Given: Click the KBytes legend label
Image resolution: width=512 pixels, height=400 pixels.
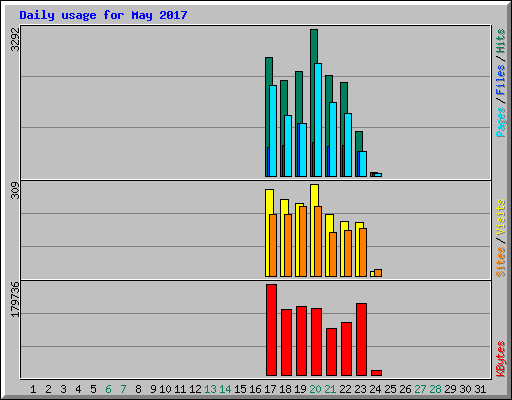Looking at the screenshot, I should (x=500, y=359).
